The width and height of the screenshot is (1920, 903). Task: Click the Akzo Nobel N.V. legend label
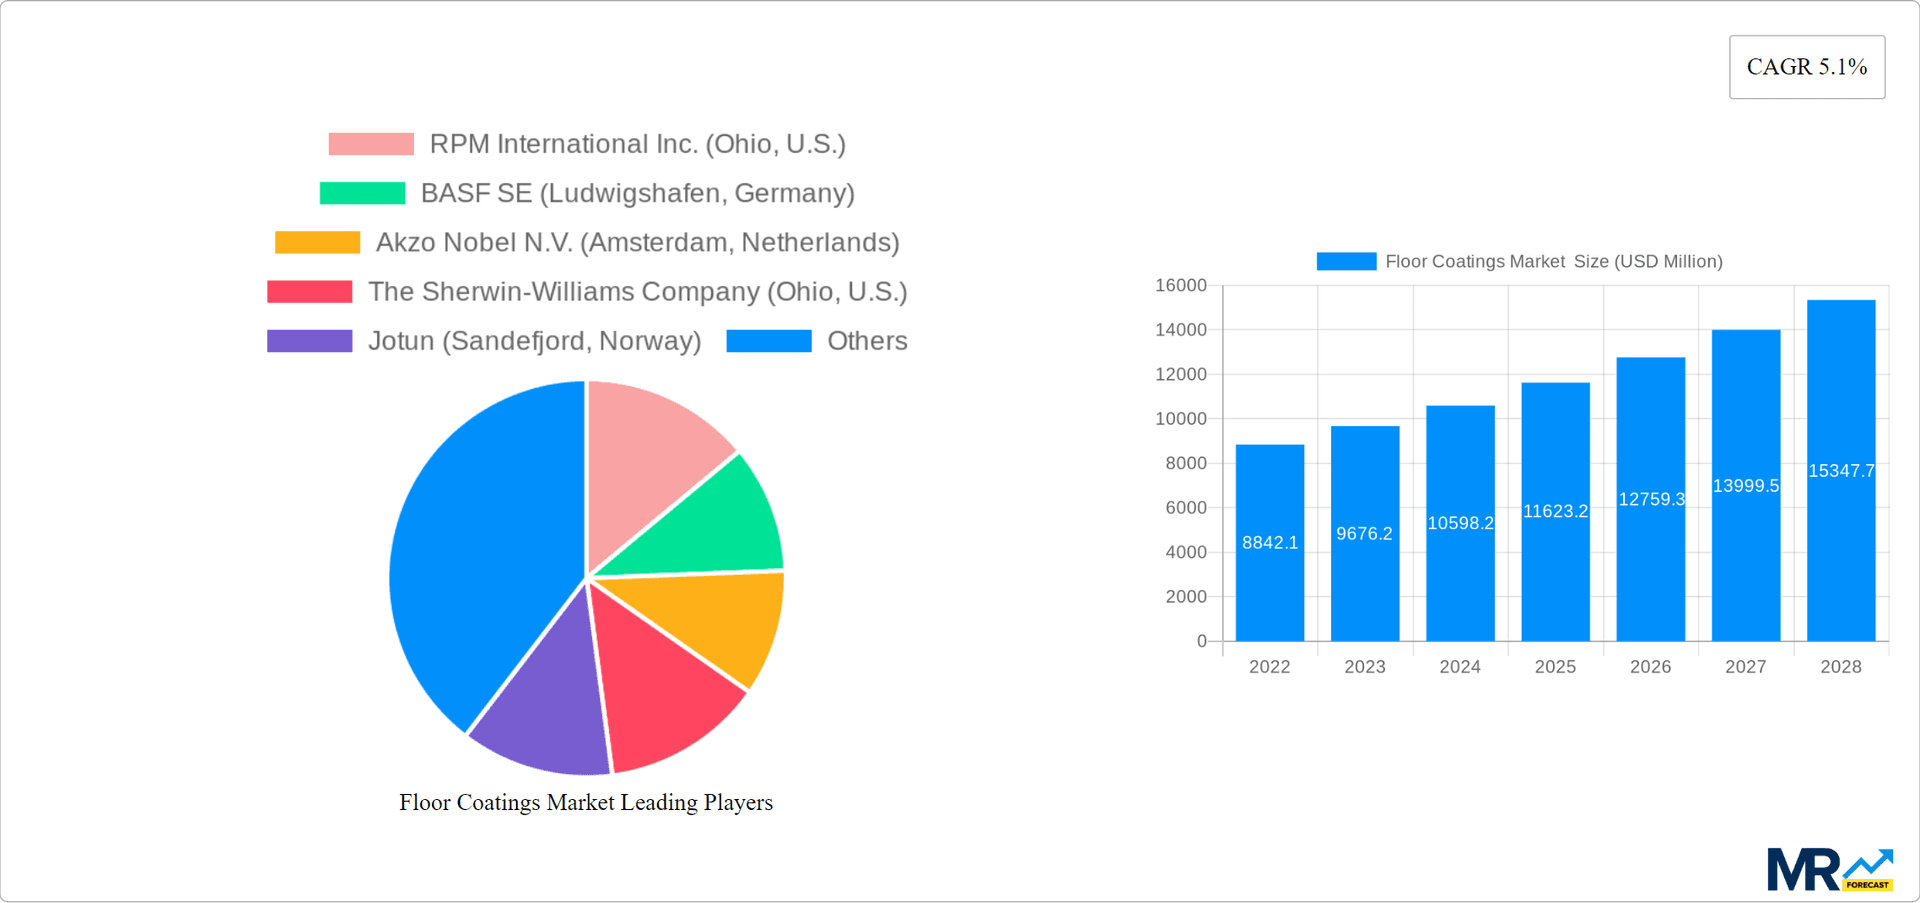pyautogui.click(x=637, y=242)
